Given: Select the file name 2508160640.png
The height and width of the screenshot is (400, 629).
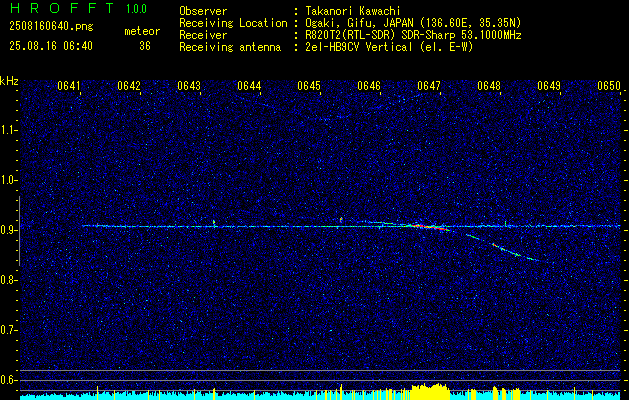Looking at the screenshot, I should tap(51, 27).
